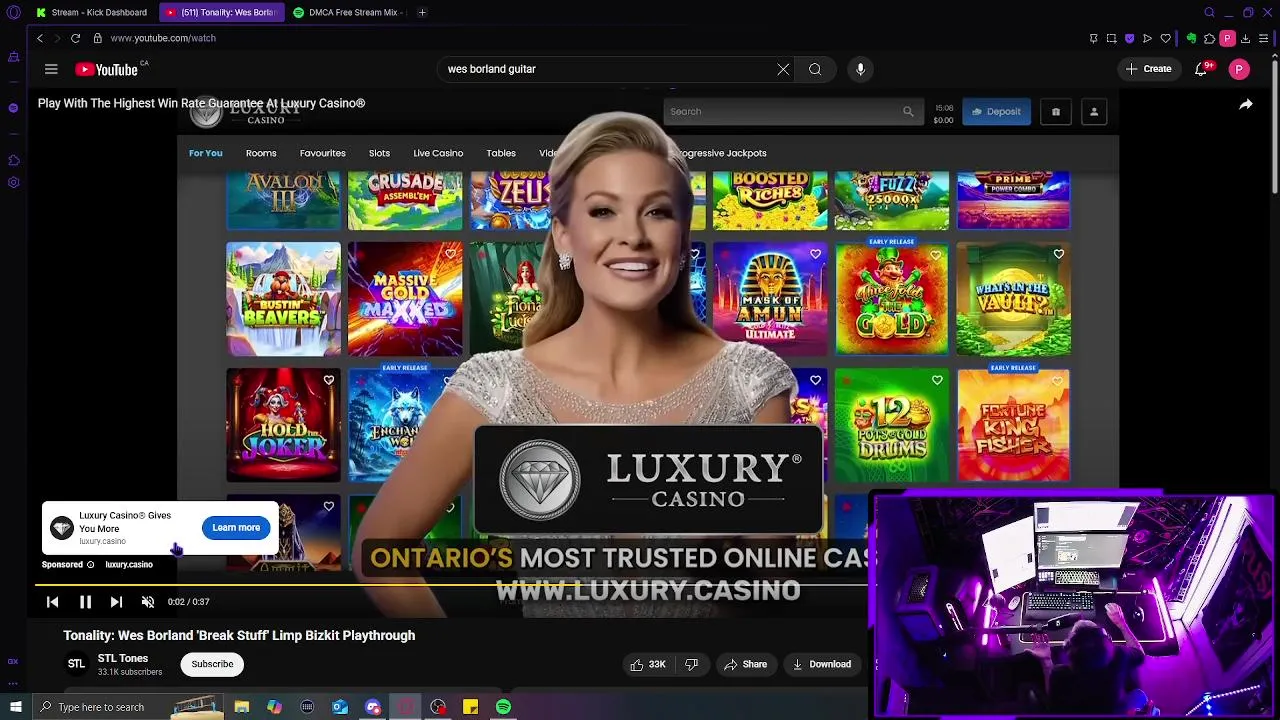This screenshot has height=720, width=1280.
Task: Open a new browser tab
Action: tap(422, 12)
